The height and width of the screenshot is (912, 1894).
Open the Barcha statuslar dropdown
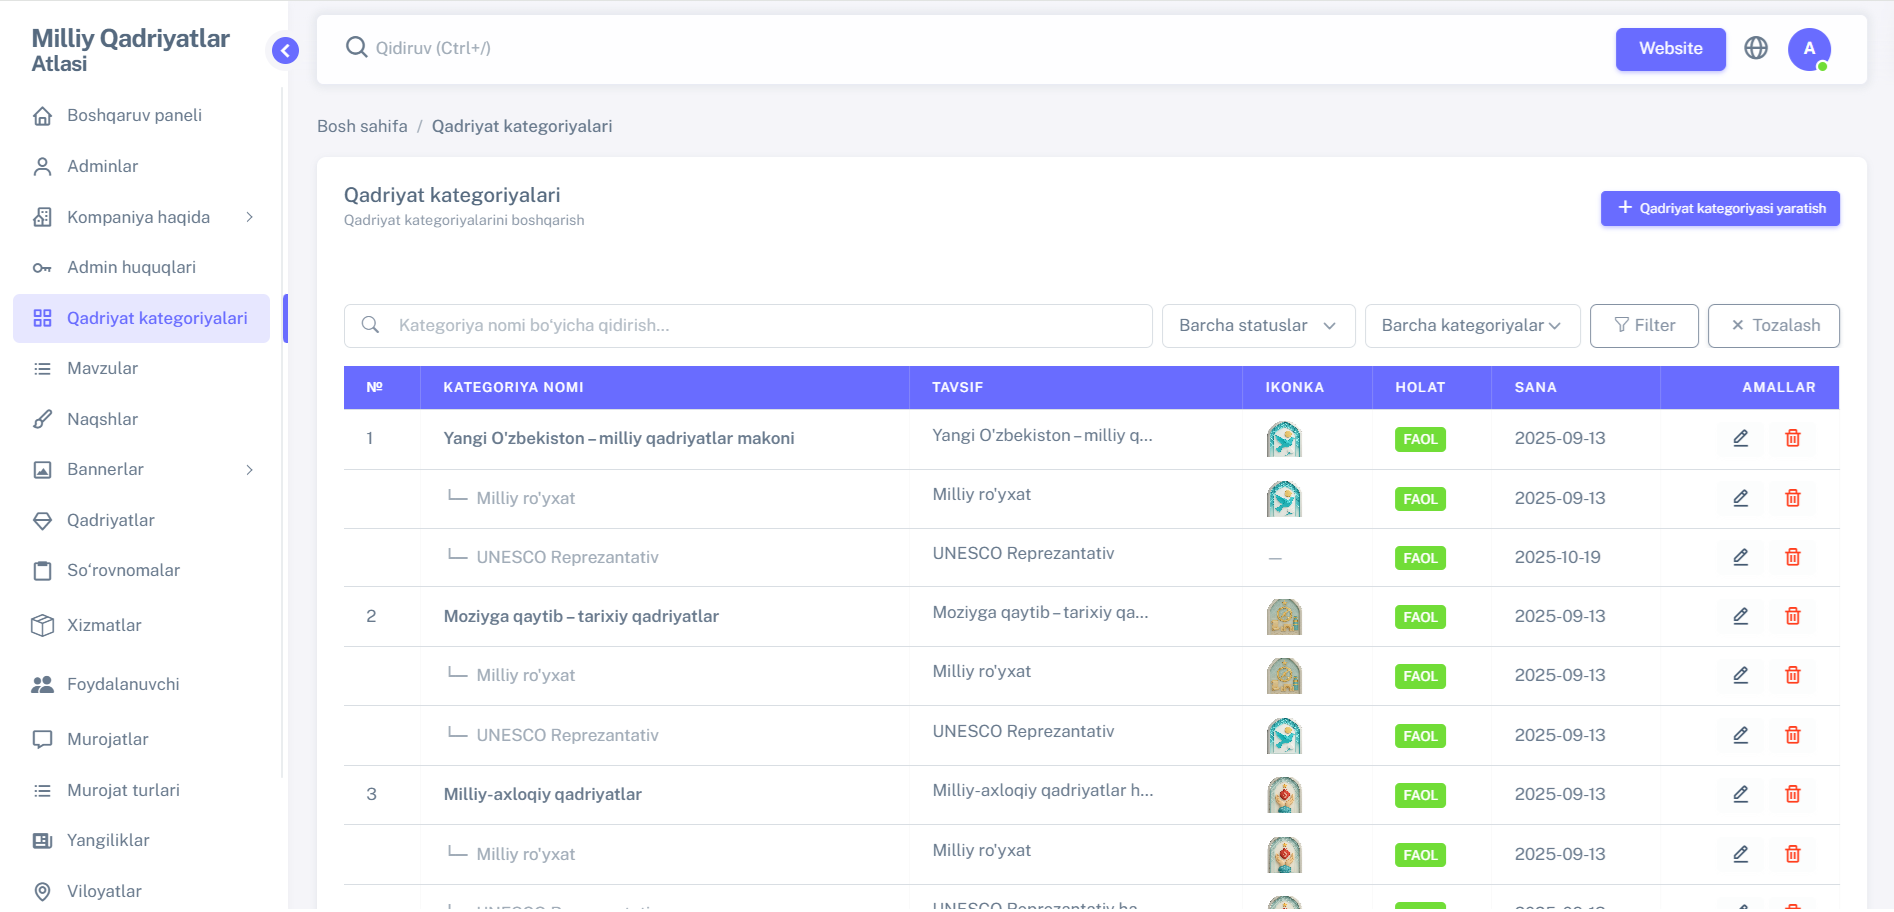click(1257, 326)
